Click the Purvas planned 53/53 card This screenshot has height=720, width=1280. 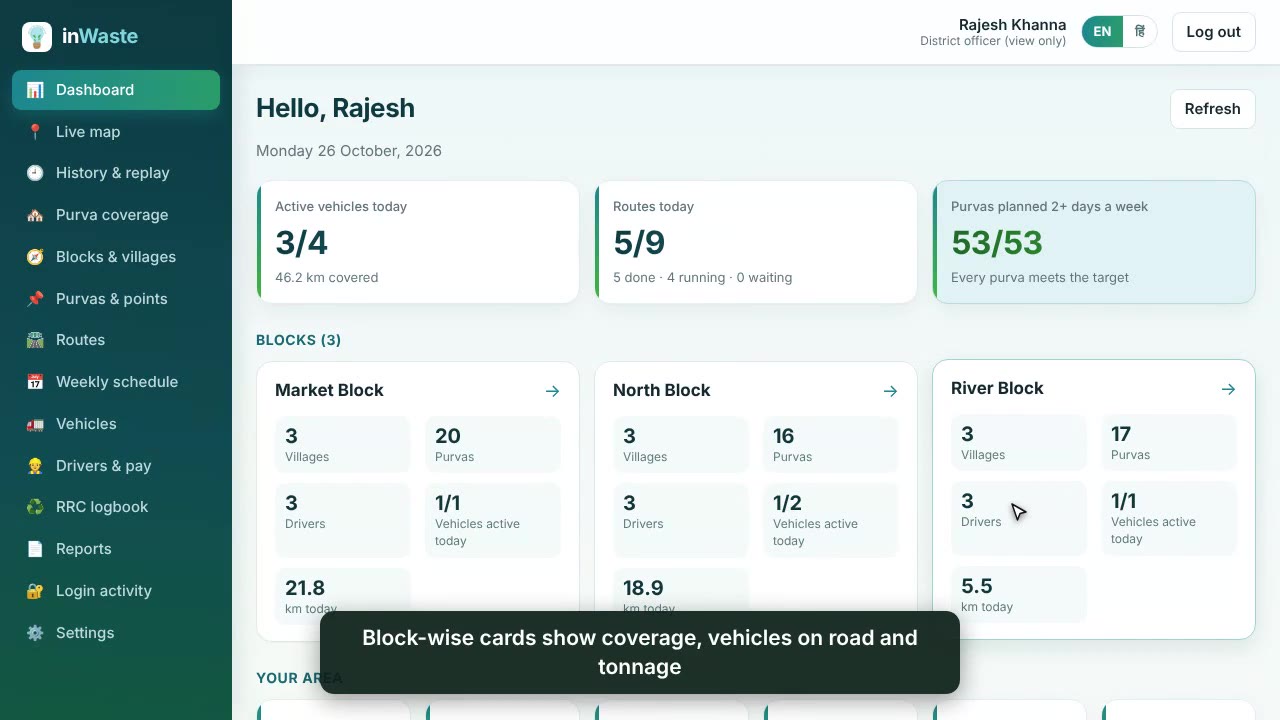(x=1094, y=242)
